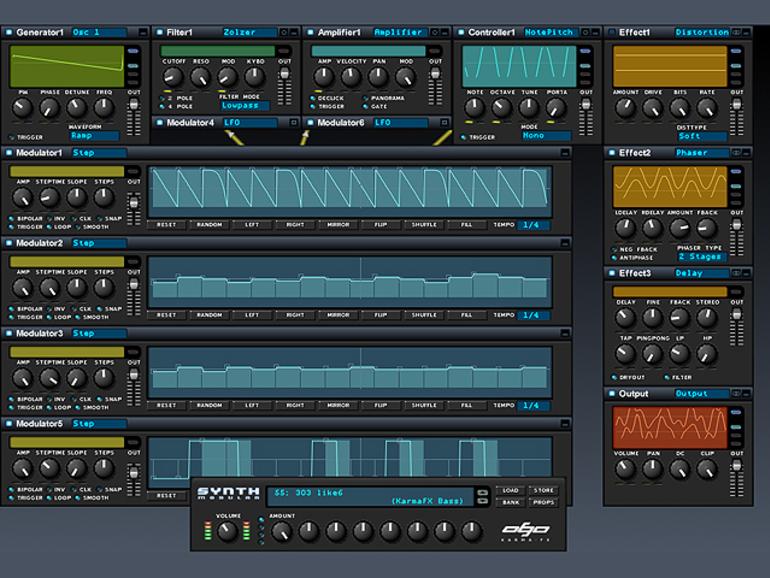
Task: Click the PROPS button
Action: coord(544,502)
